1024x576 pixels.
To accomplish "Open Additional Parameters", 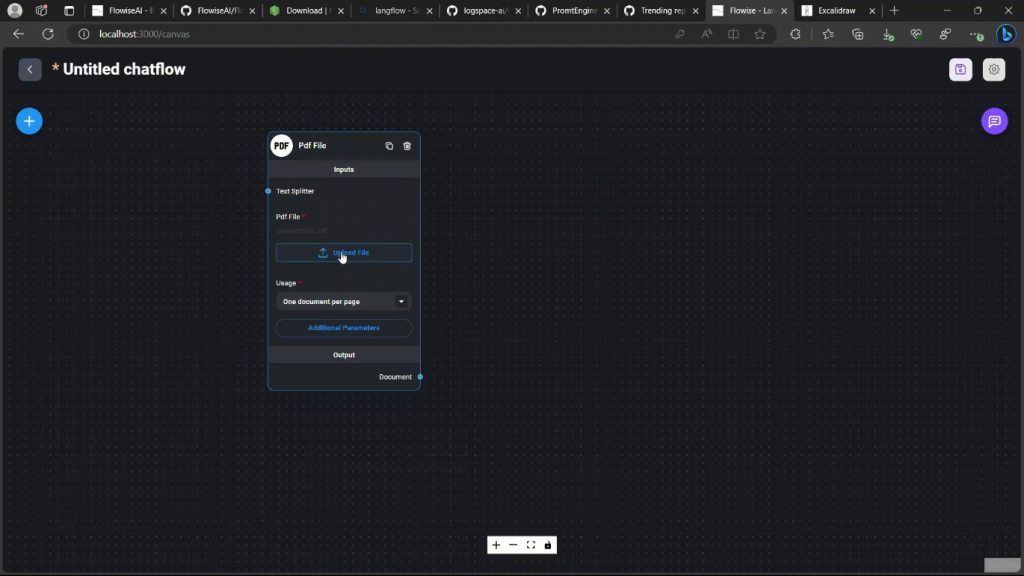I will [344, 328].
